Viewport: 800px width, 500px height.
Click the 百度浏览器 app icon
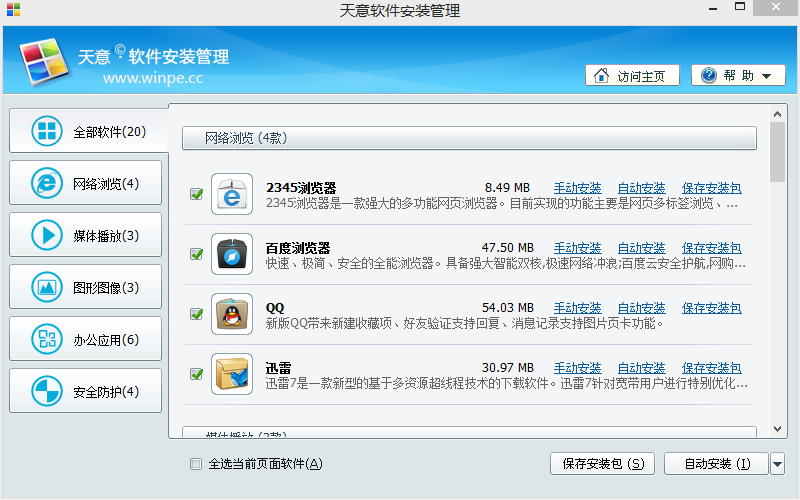pyautogui.click(x=232, y=254)
